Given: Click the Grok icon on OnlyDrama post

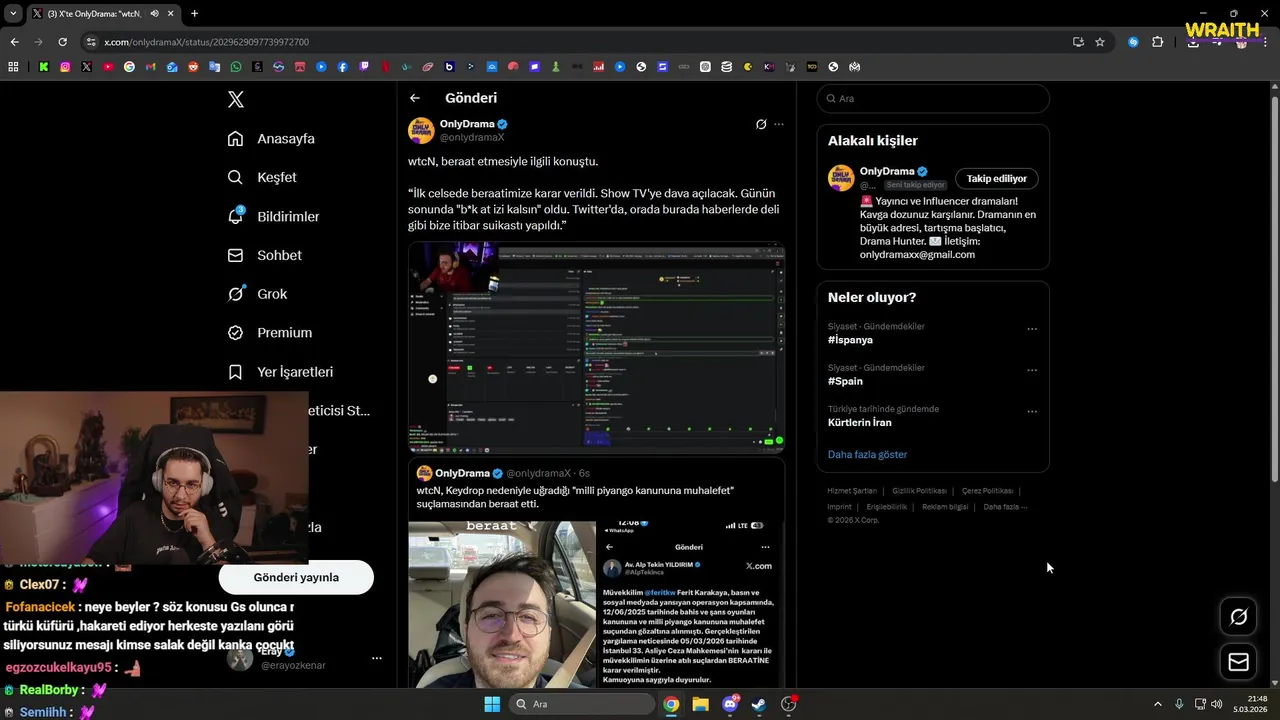Looking at the screenshot, I should point(761,124).
